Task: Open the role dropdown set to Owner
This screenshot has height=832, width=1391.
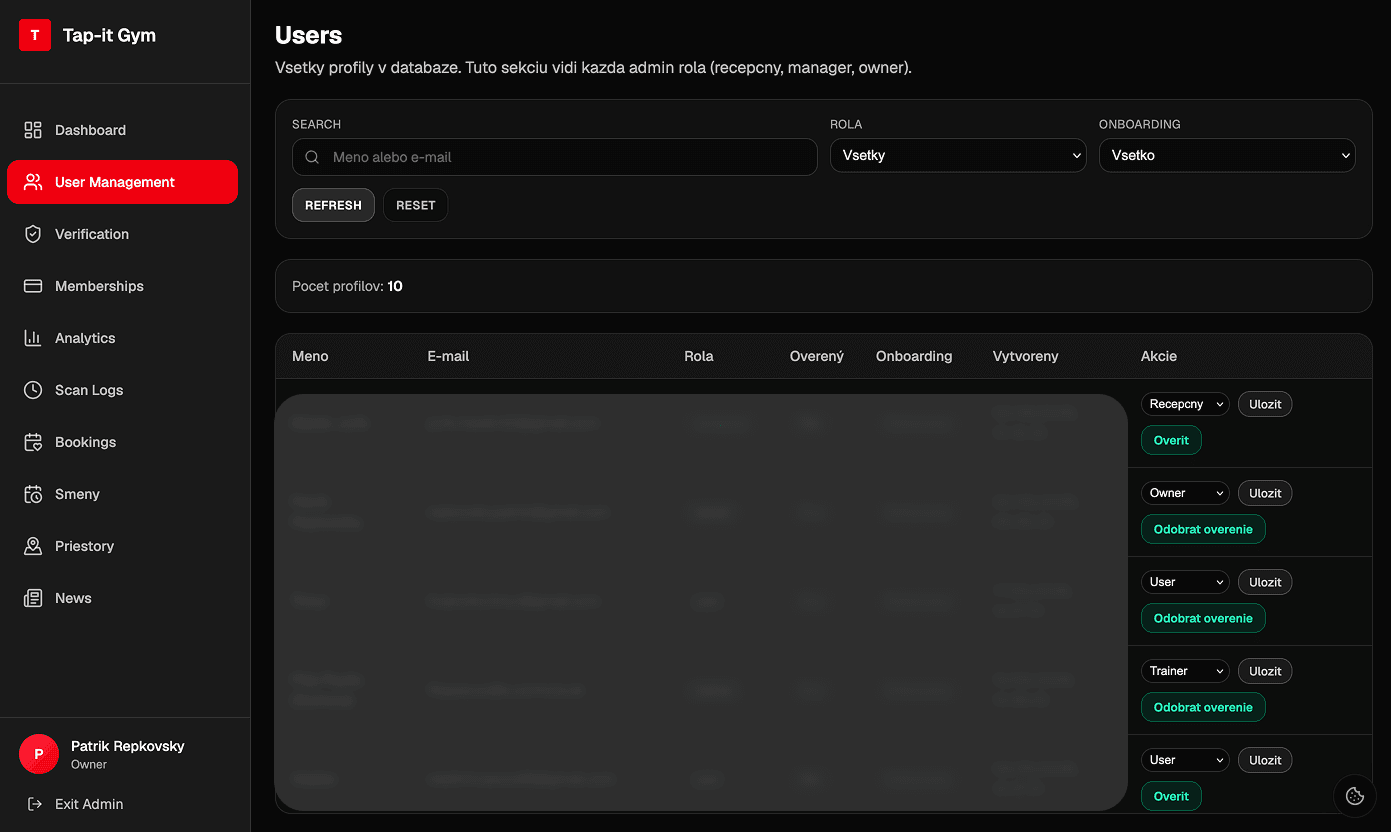Action: [x=1185, y=493]
